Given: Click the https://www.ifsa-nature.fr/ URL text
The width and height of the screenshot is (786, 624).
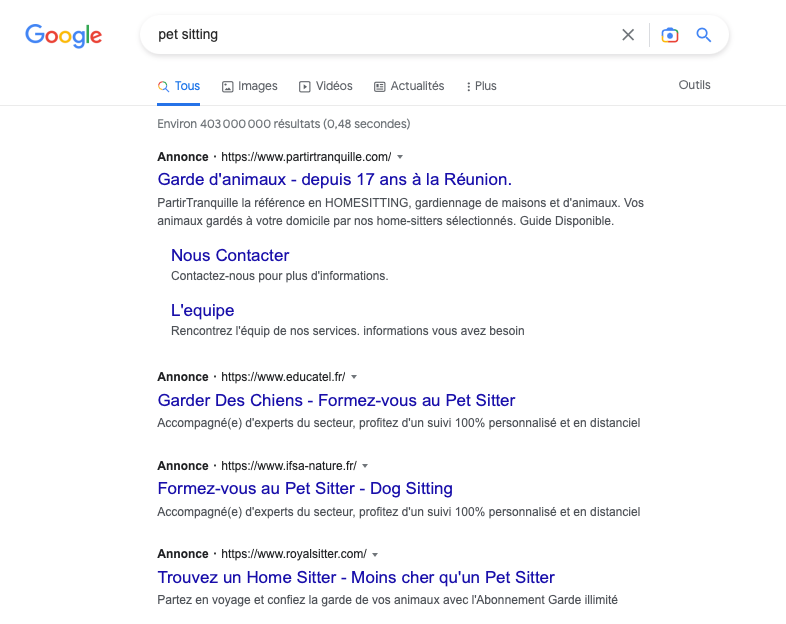Looking at the screenshot, I should 289,466.
